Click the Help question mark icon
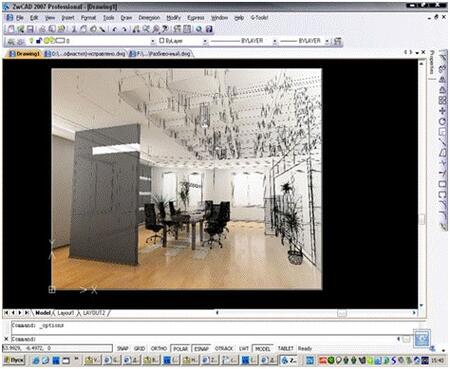 pyautogui.click(x=209, y=29)
